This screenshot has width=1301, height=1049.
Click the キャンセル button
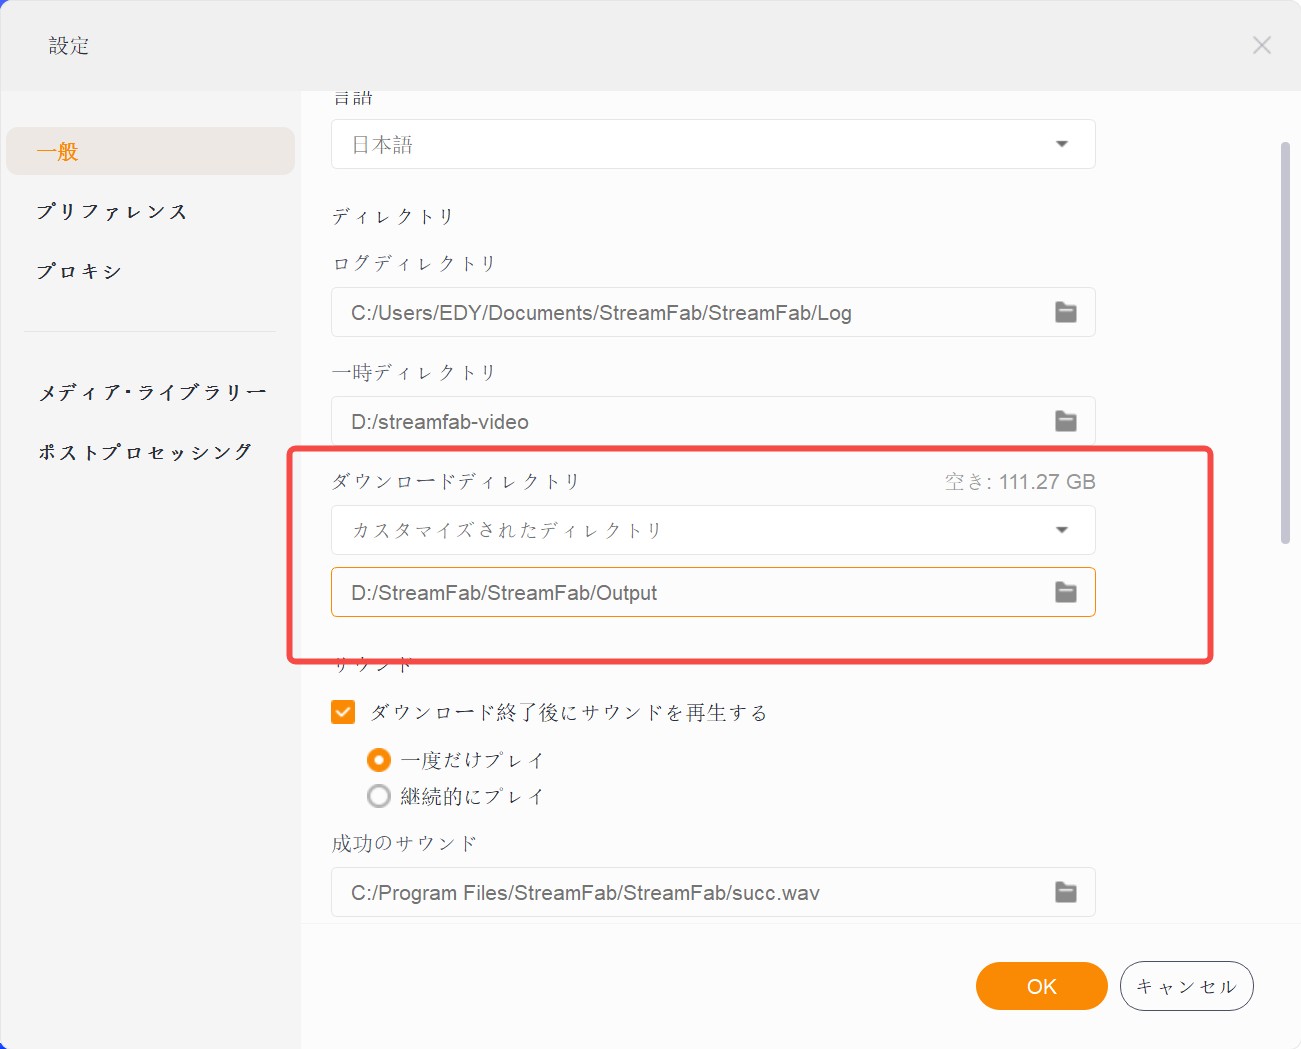coord(1187,986)
